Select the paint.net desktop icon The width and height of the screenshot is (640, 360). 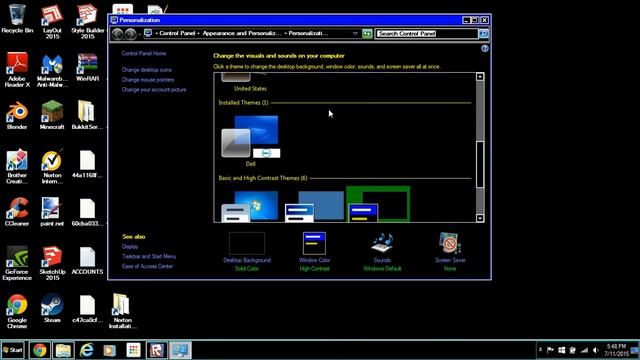[x=52, y=212]
